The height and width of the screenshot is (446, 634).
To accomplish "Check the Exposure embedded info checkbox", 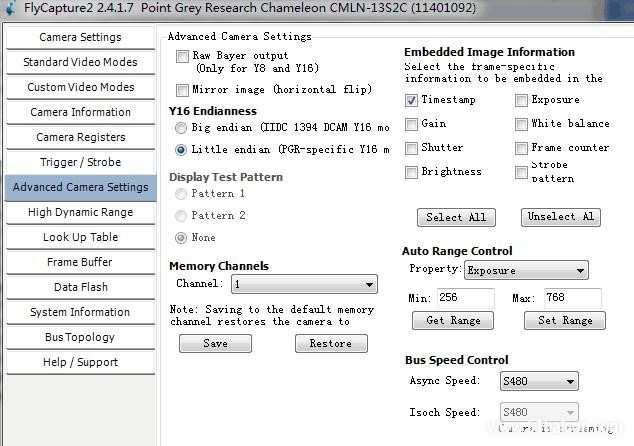I will [521, 100].
